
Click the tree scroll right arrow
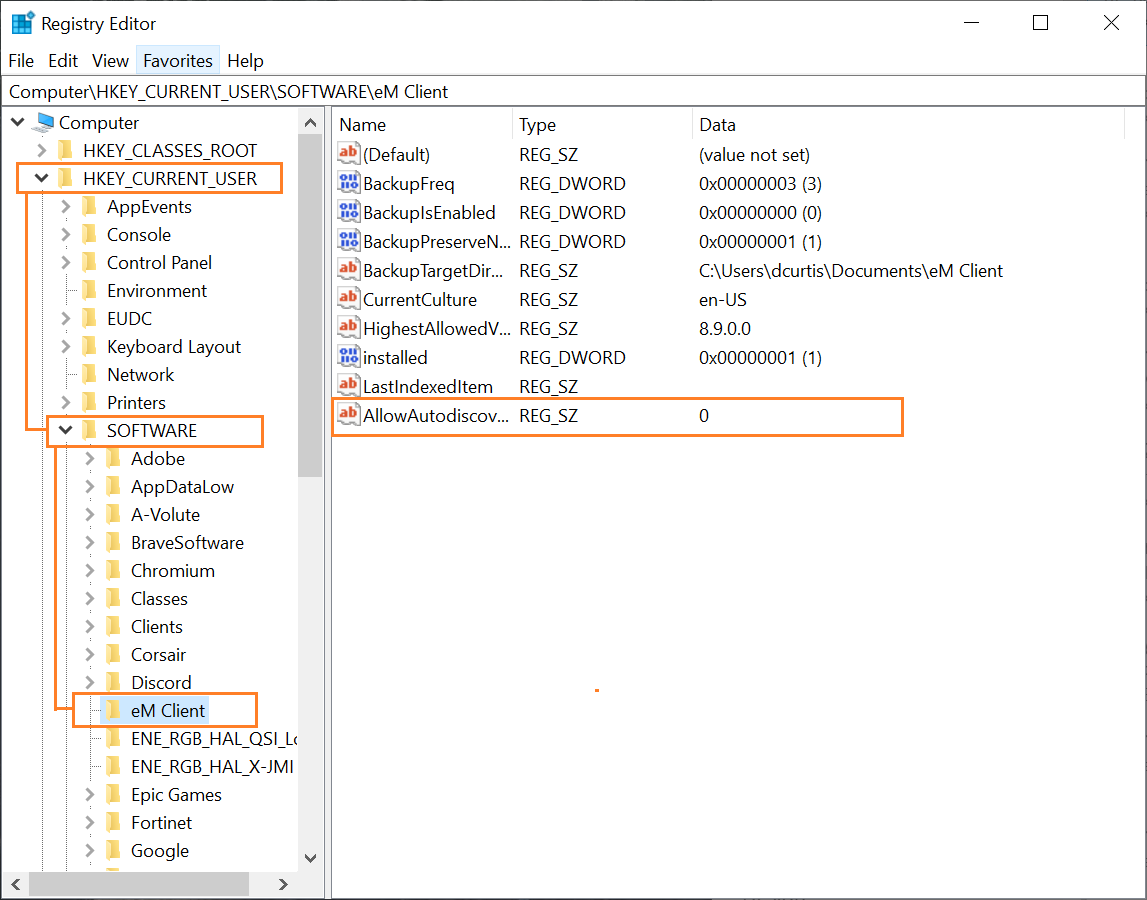[x=283, y=884]
